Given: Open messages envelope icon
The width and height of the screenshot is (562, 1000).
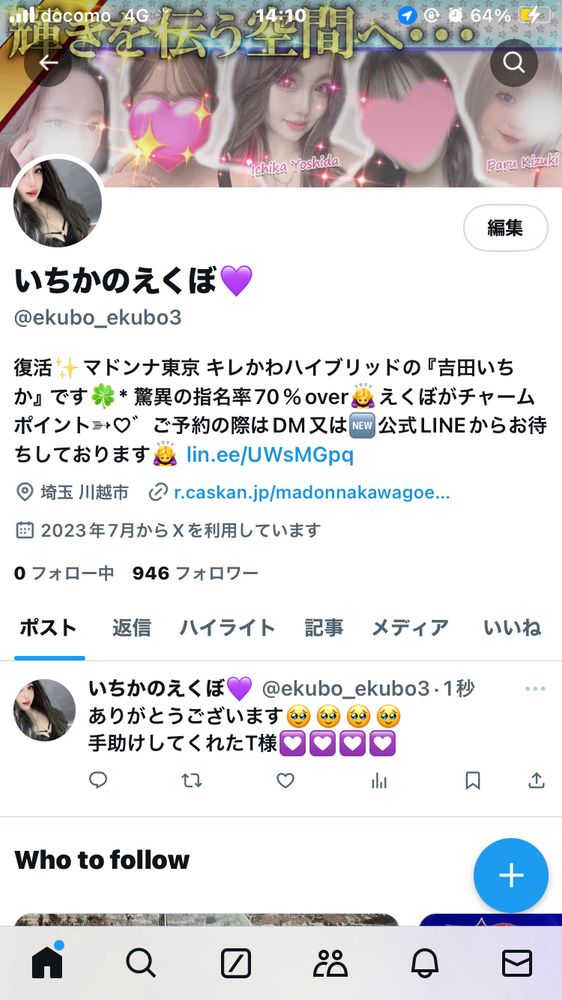Looking at the screenshot, I should pos(517,963).
